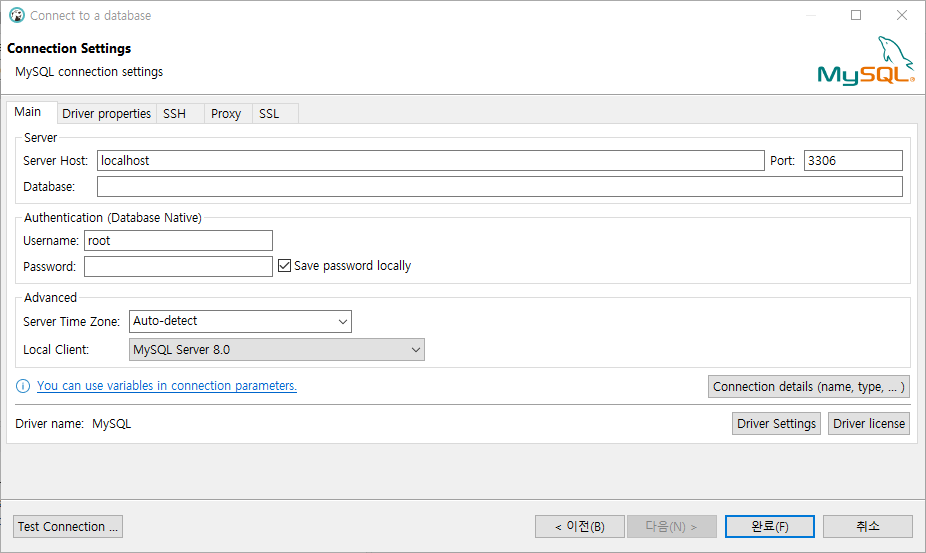Open Connection details (name, type, ...) button

click(x=808, y=386)
